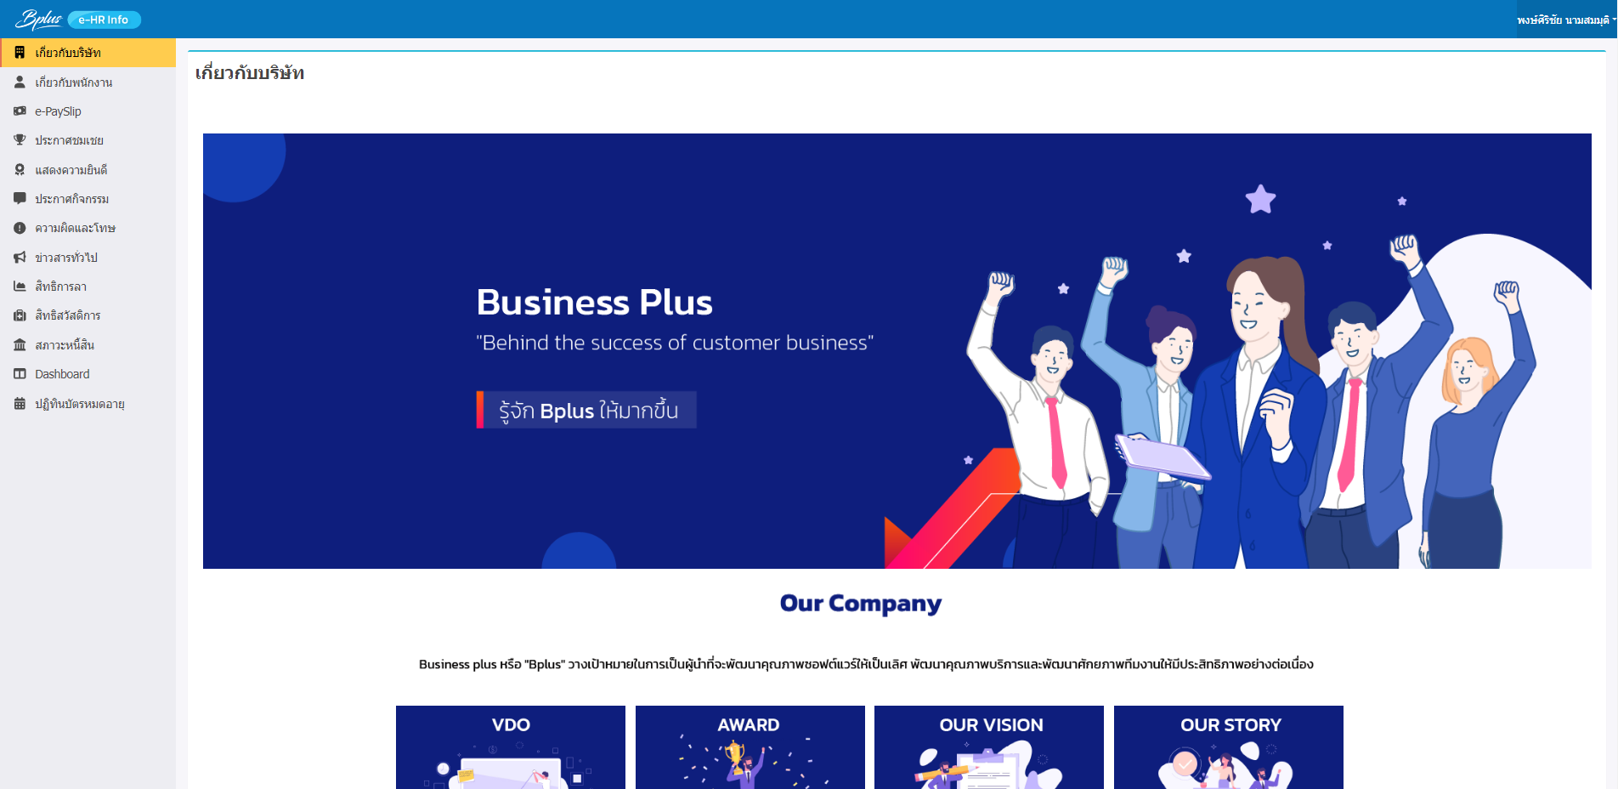
Task: Click the รู้จัก Bplus ให้มากขึ้น banner button
Action: click(587, 410)
